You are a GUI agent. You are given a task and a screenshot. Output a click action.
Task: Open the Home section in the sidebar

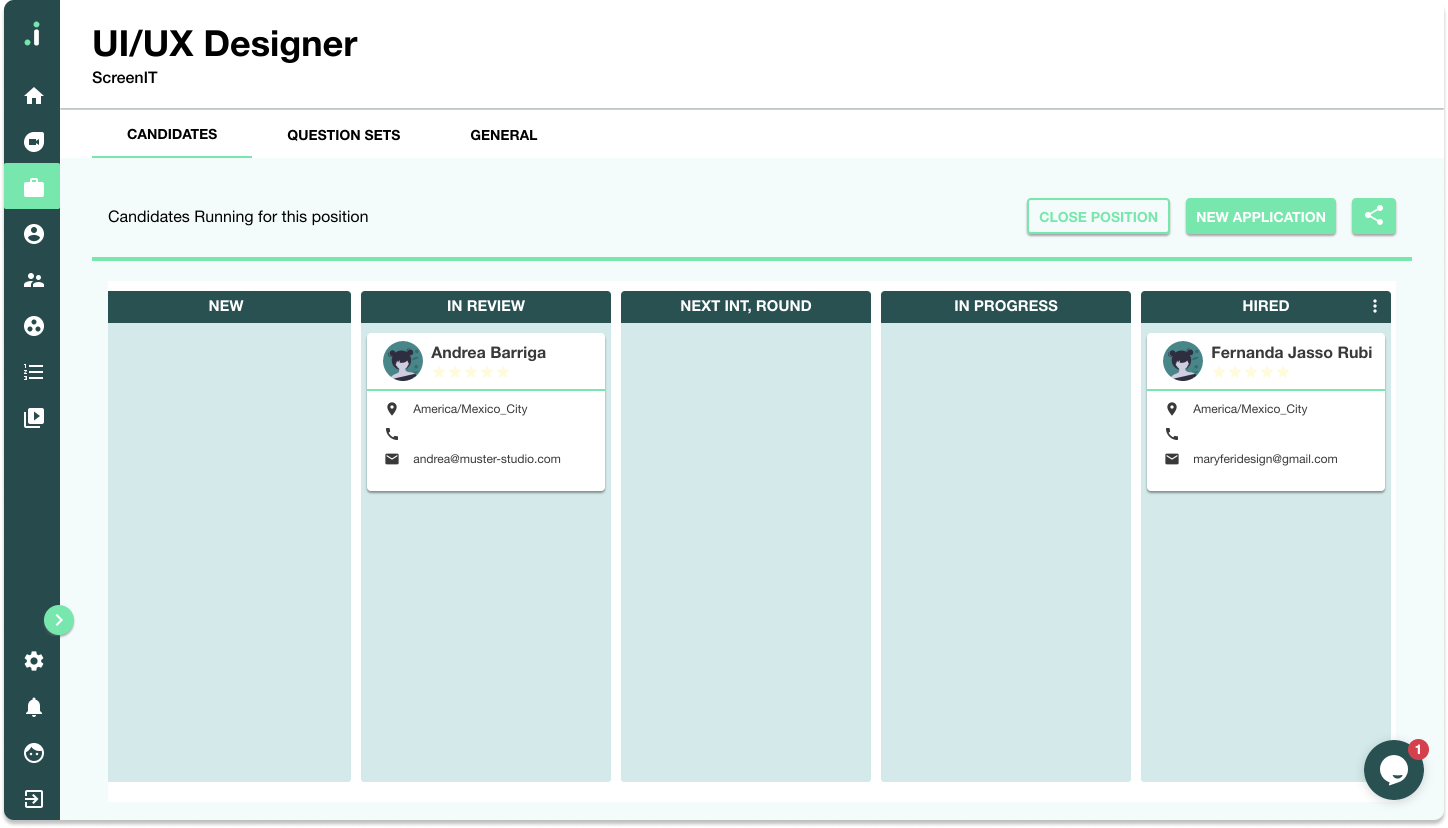33,95
